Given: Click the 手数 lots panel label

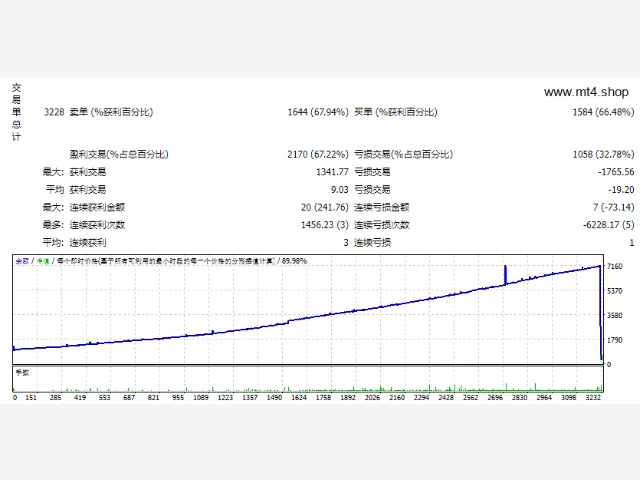Looking at the screenshot, I should coord(22,372).
